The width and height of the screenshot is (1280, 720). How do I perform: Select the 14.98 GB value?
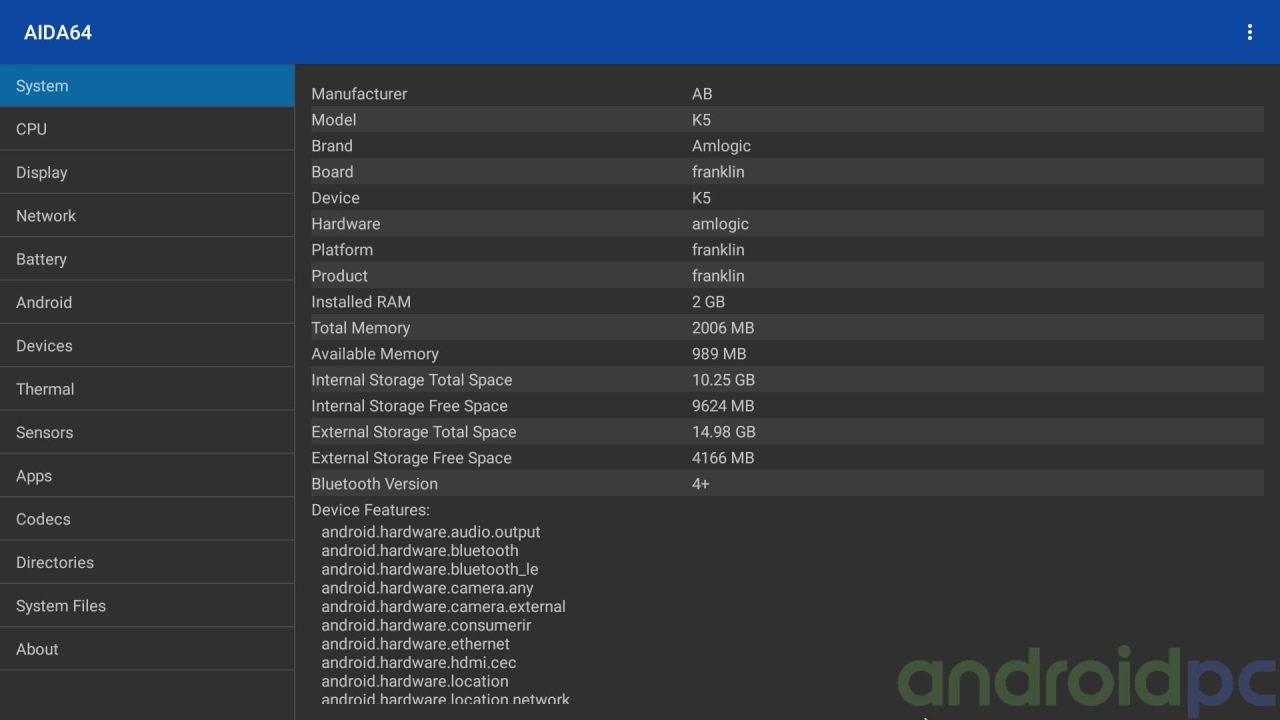pos(724,432)
